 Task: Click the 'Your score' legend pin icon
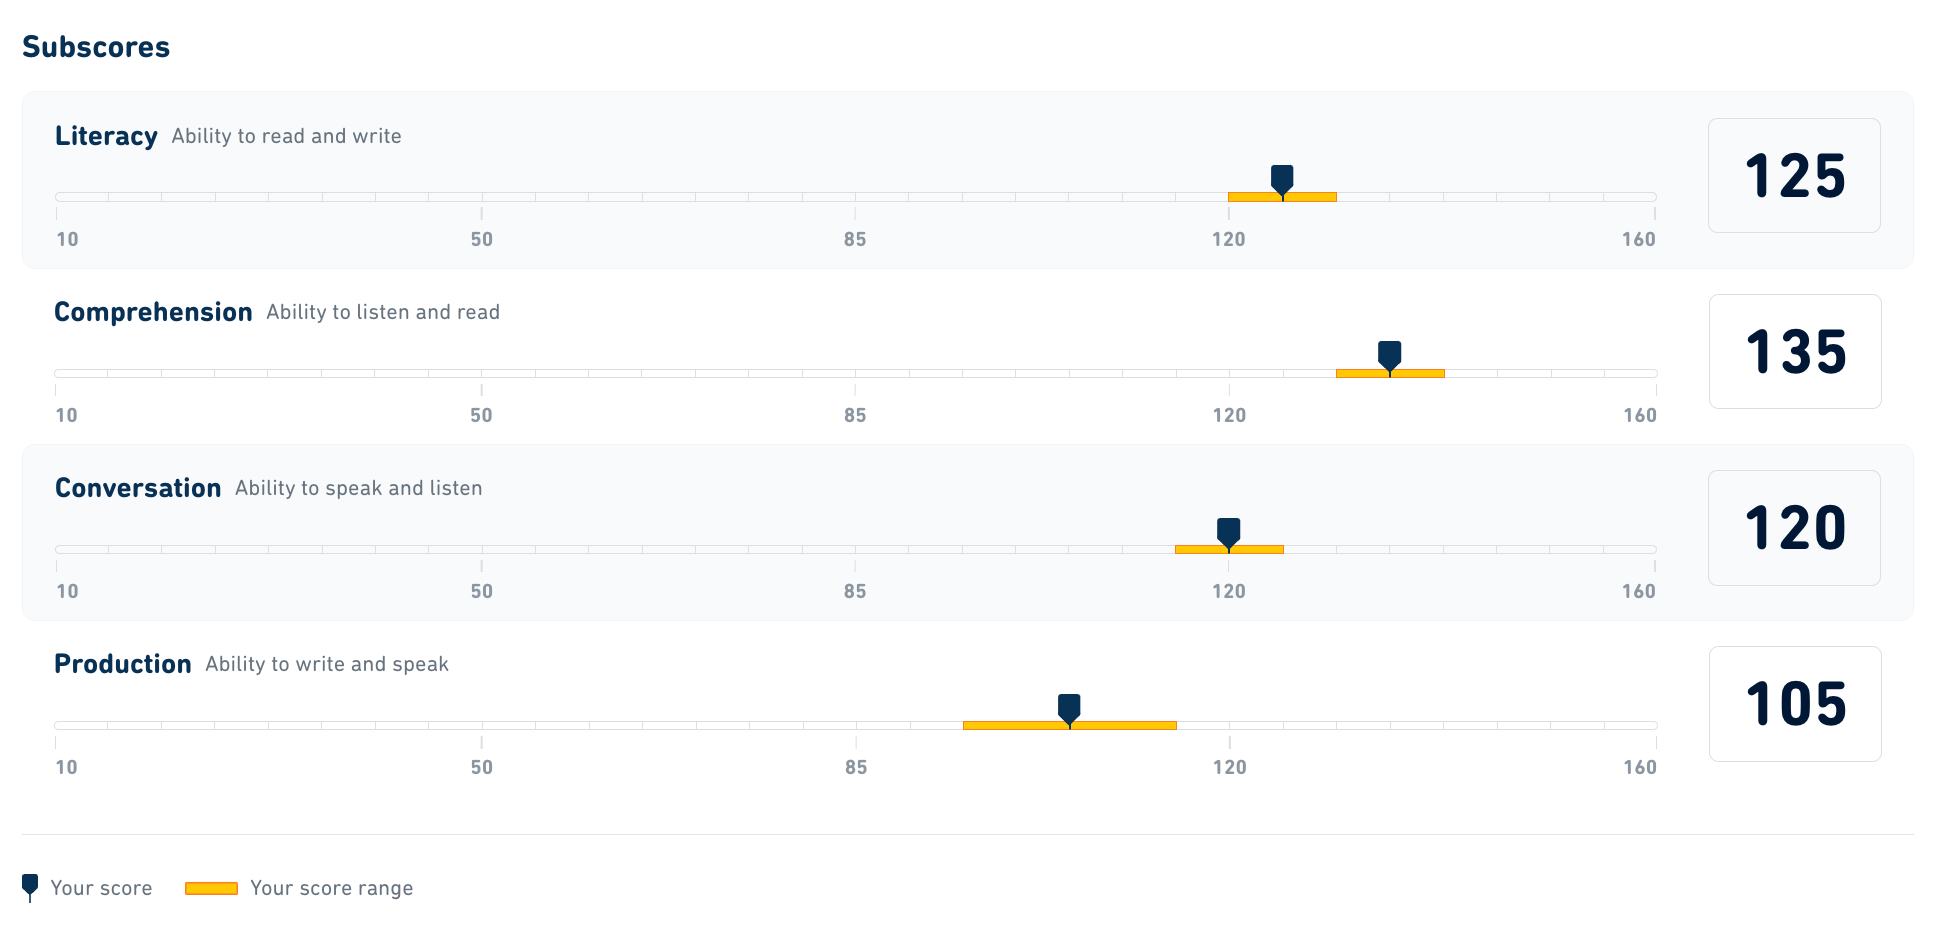30,886
